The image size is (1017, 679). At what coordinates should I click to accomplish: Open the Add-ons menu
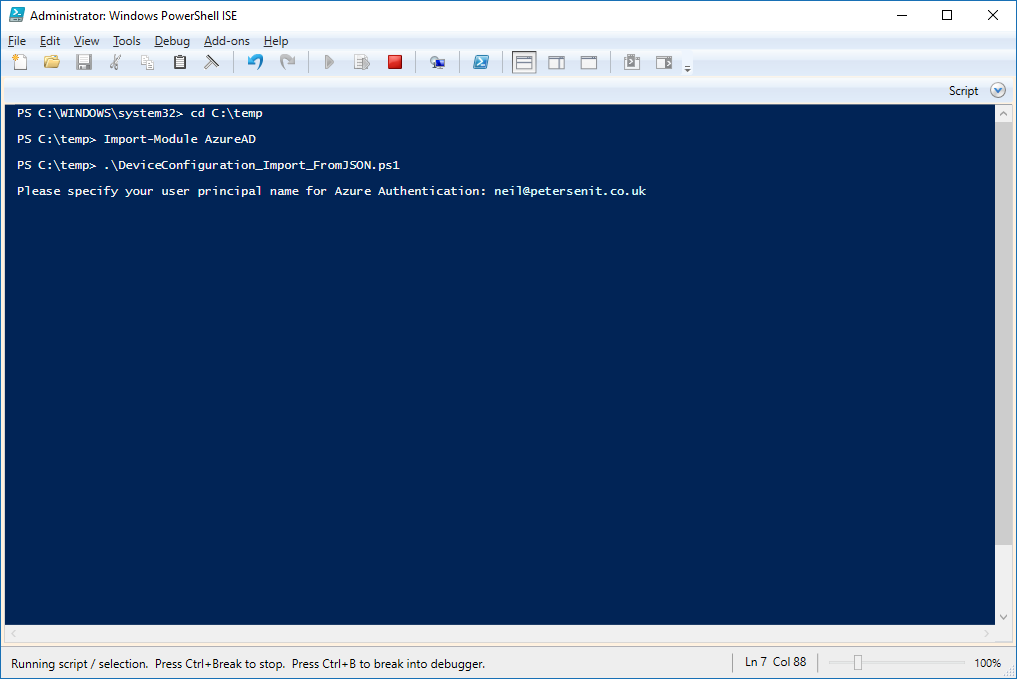coord(226,41)
